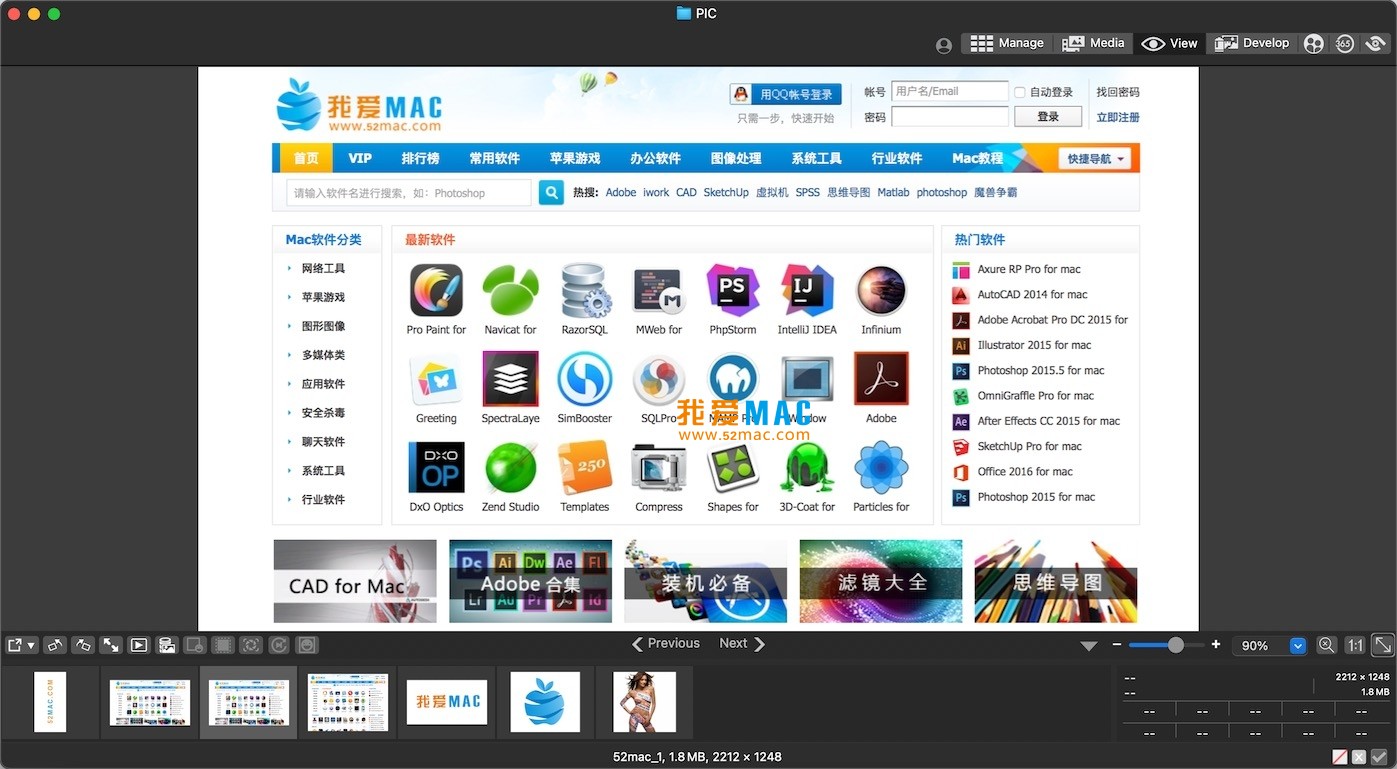The height and width of the screenshot is (769, 1397).
Task: Minimize the PIC window
Action: tap(34, 14)
